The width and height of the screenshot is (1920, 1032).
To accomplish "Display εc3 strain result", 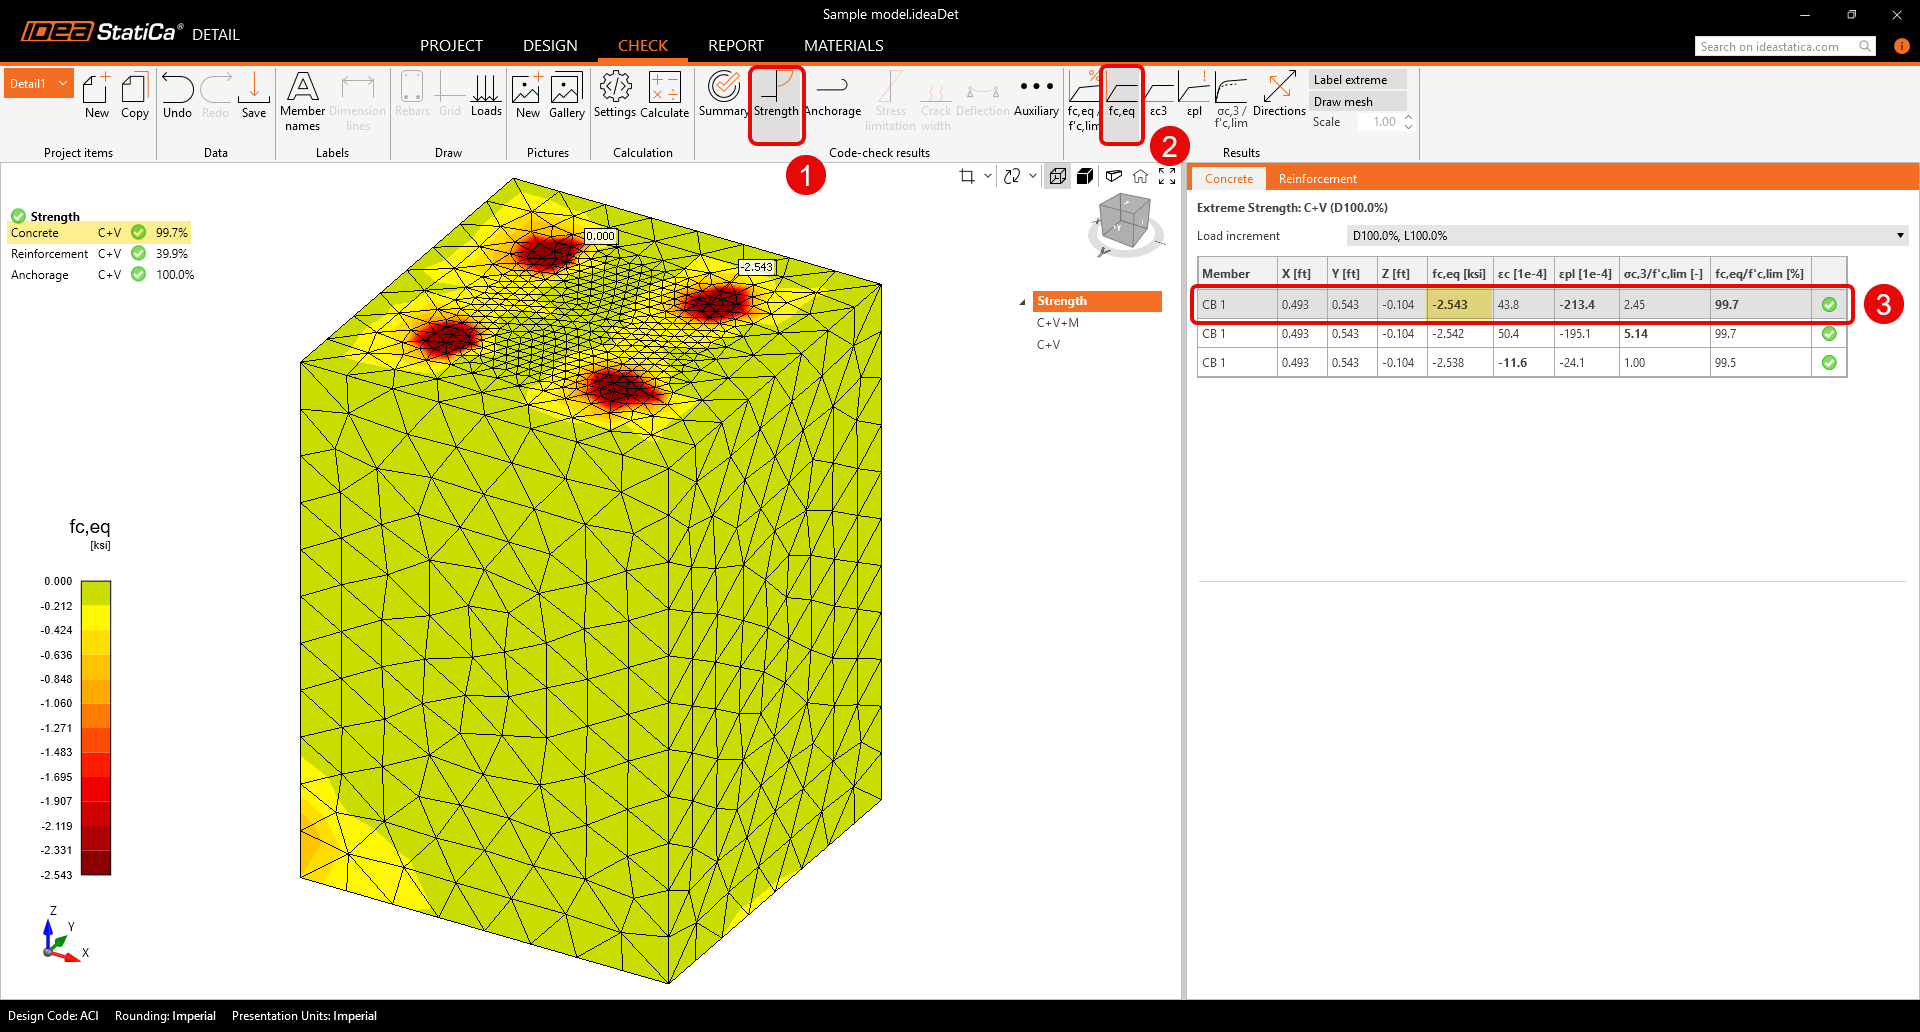I will click(1158, 95).
